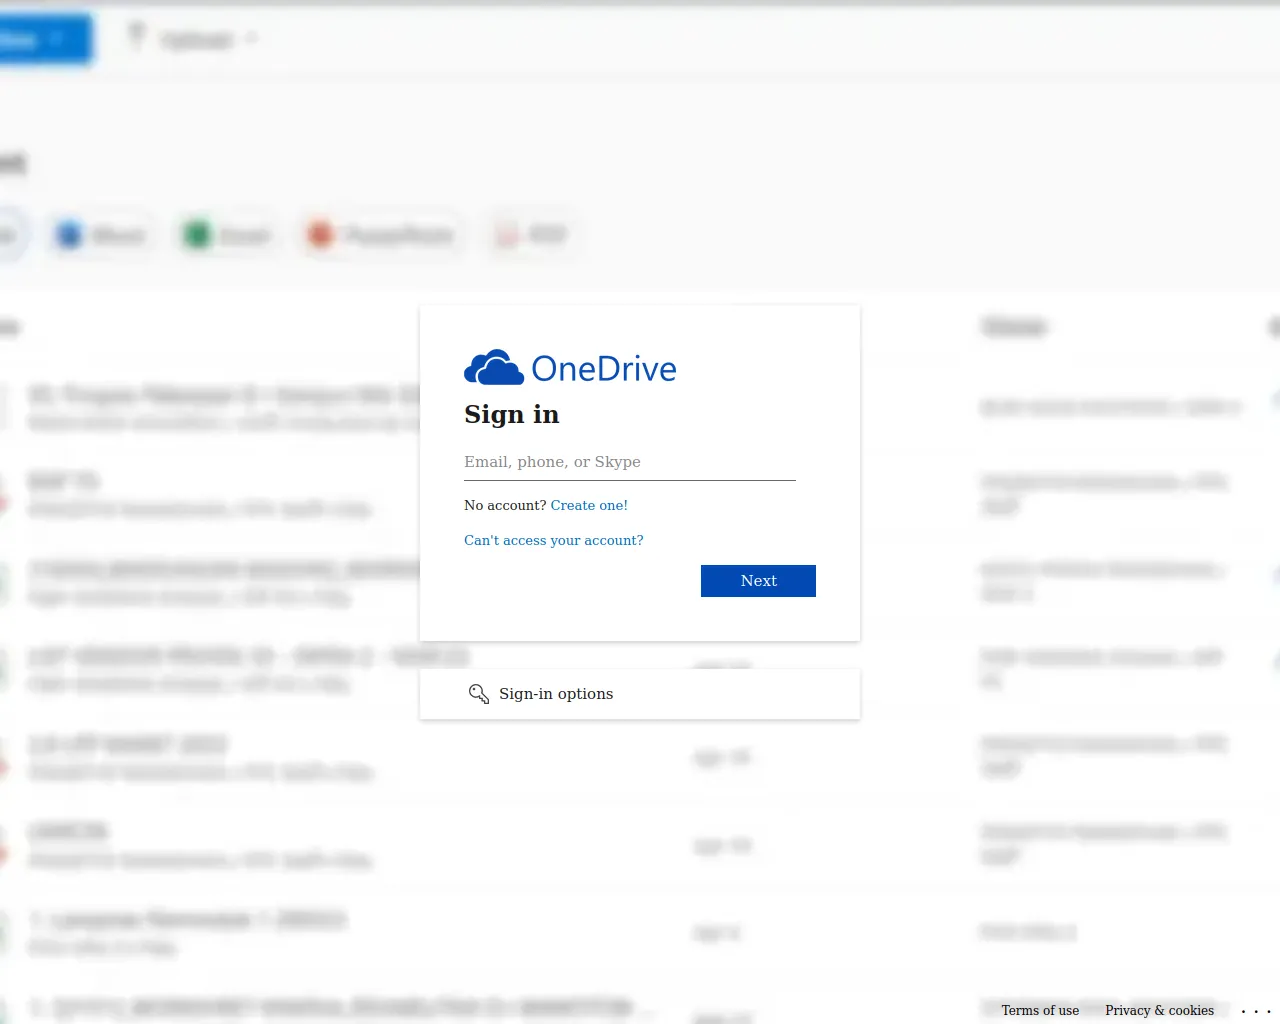Image resolution: width=1280 pixels, height=1024 pixels.
Task: Select the blurred red PowerPoint filter icon
Action: pyautogui.click(x=320, y=235)
